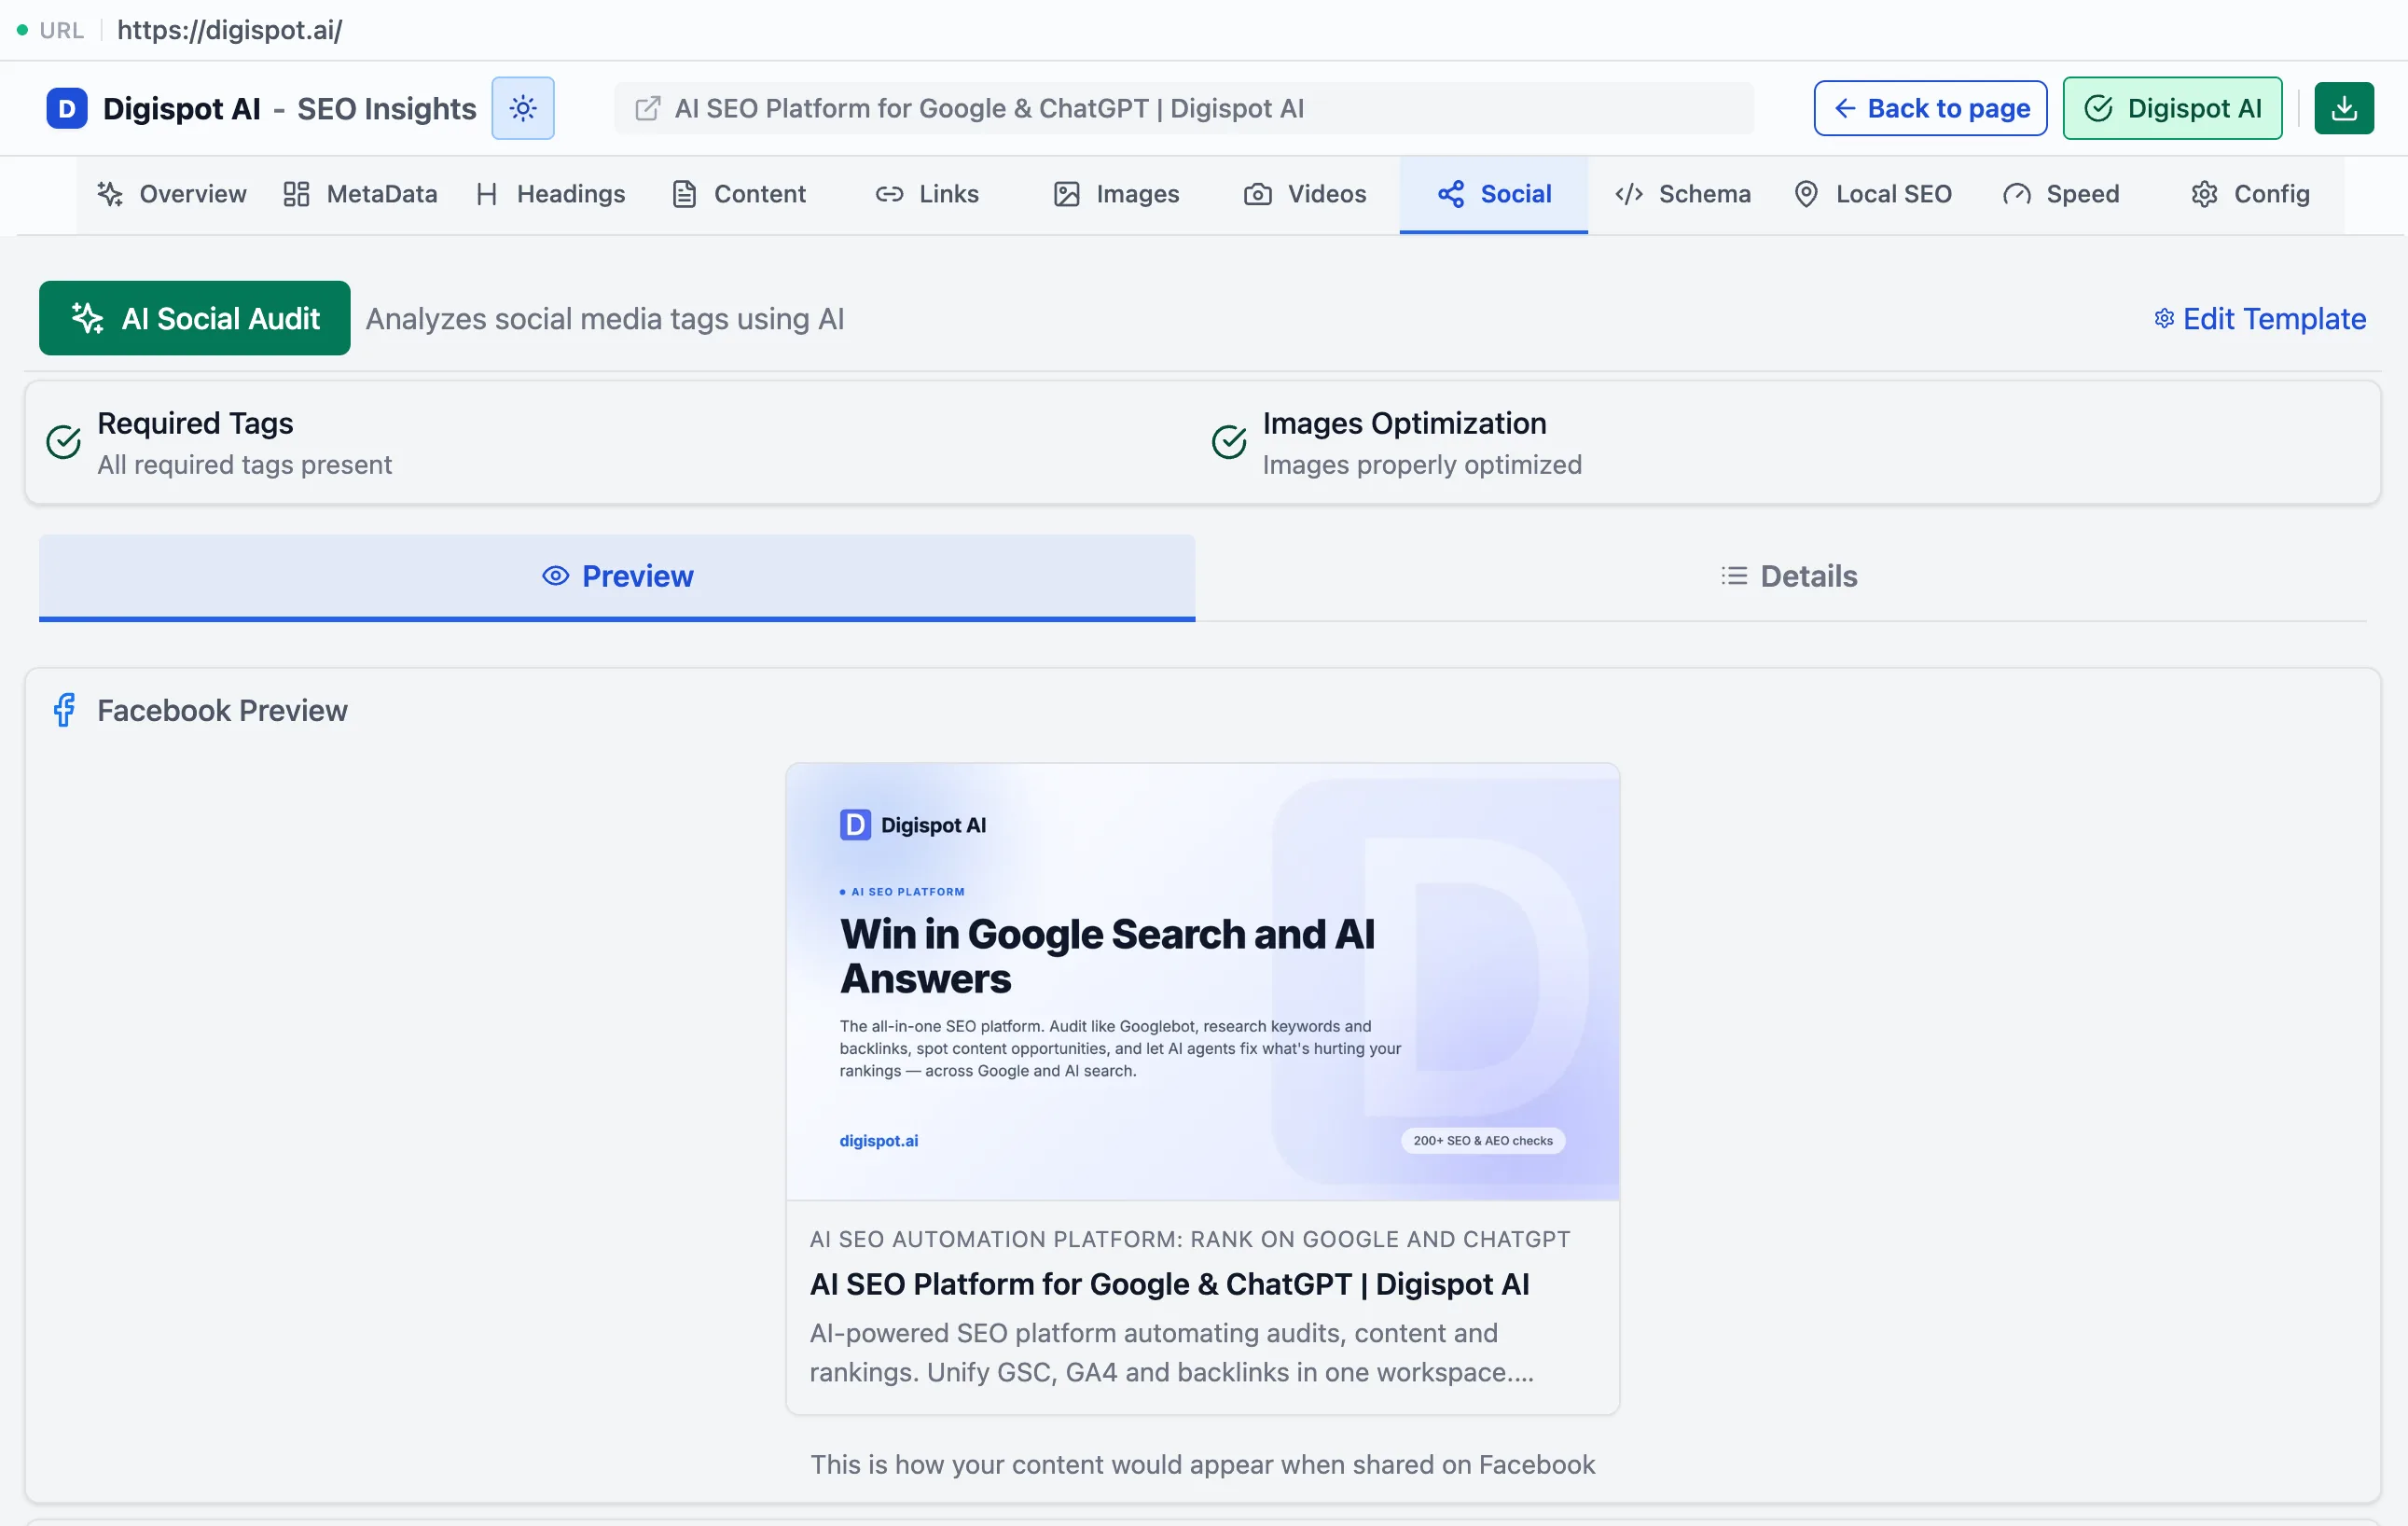Click the AI SEO AUTOMATION PLATFORM caption line

1189,1239
